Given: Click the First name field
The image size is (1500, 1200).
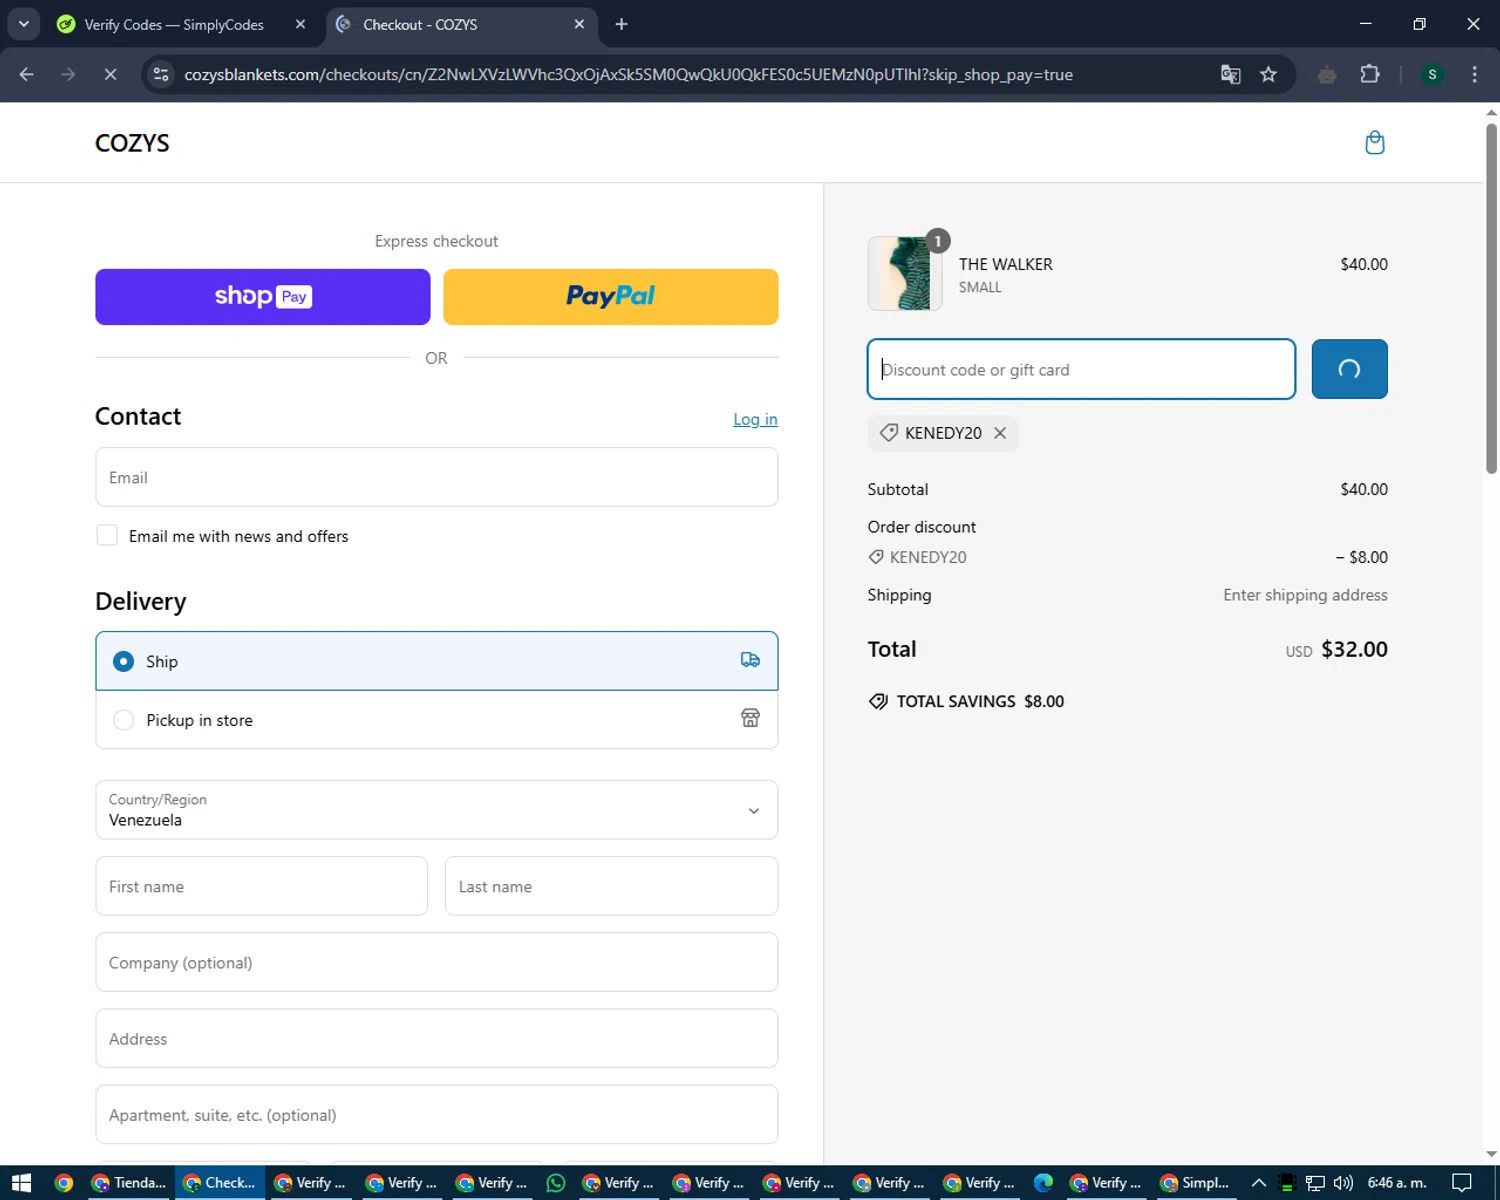Looking at the screenshot, I should [262, 886].
